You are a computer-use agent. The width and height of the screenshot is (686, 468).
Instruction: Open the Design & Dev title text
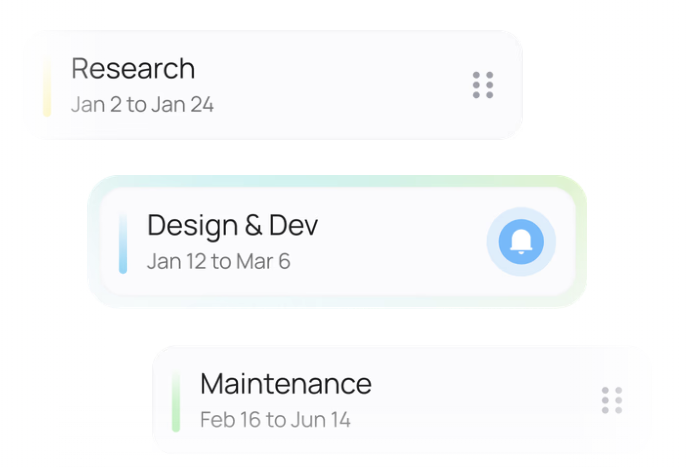pos(232,225)
